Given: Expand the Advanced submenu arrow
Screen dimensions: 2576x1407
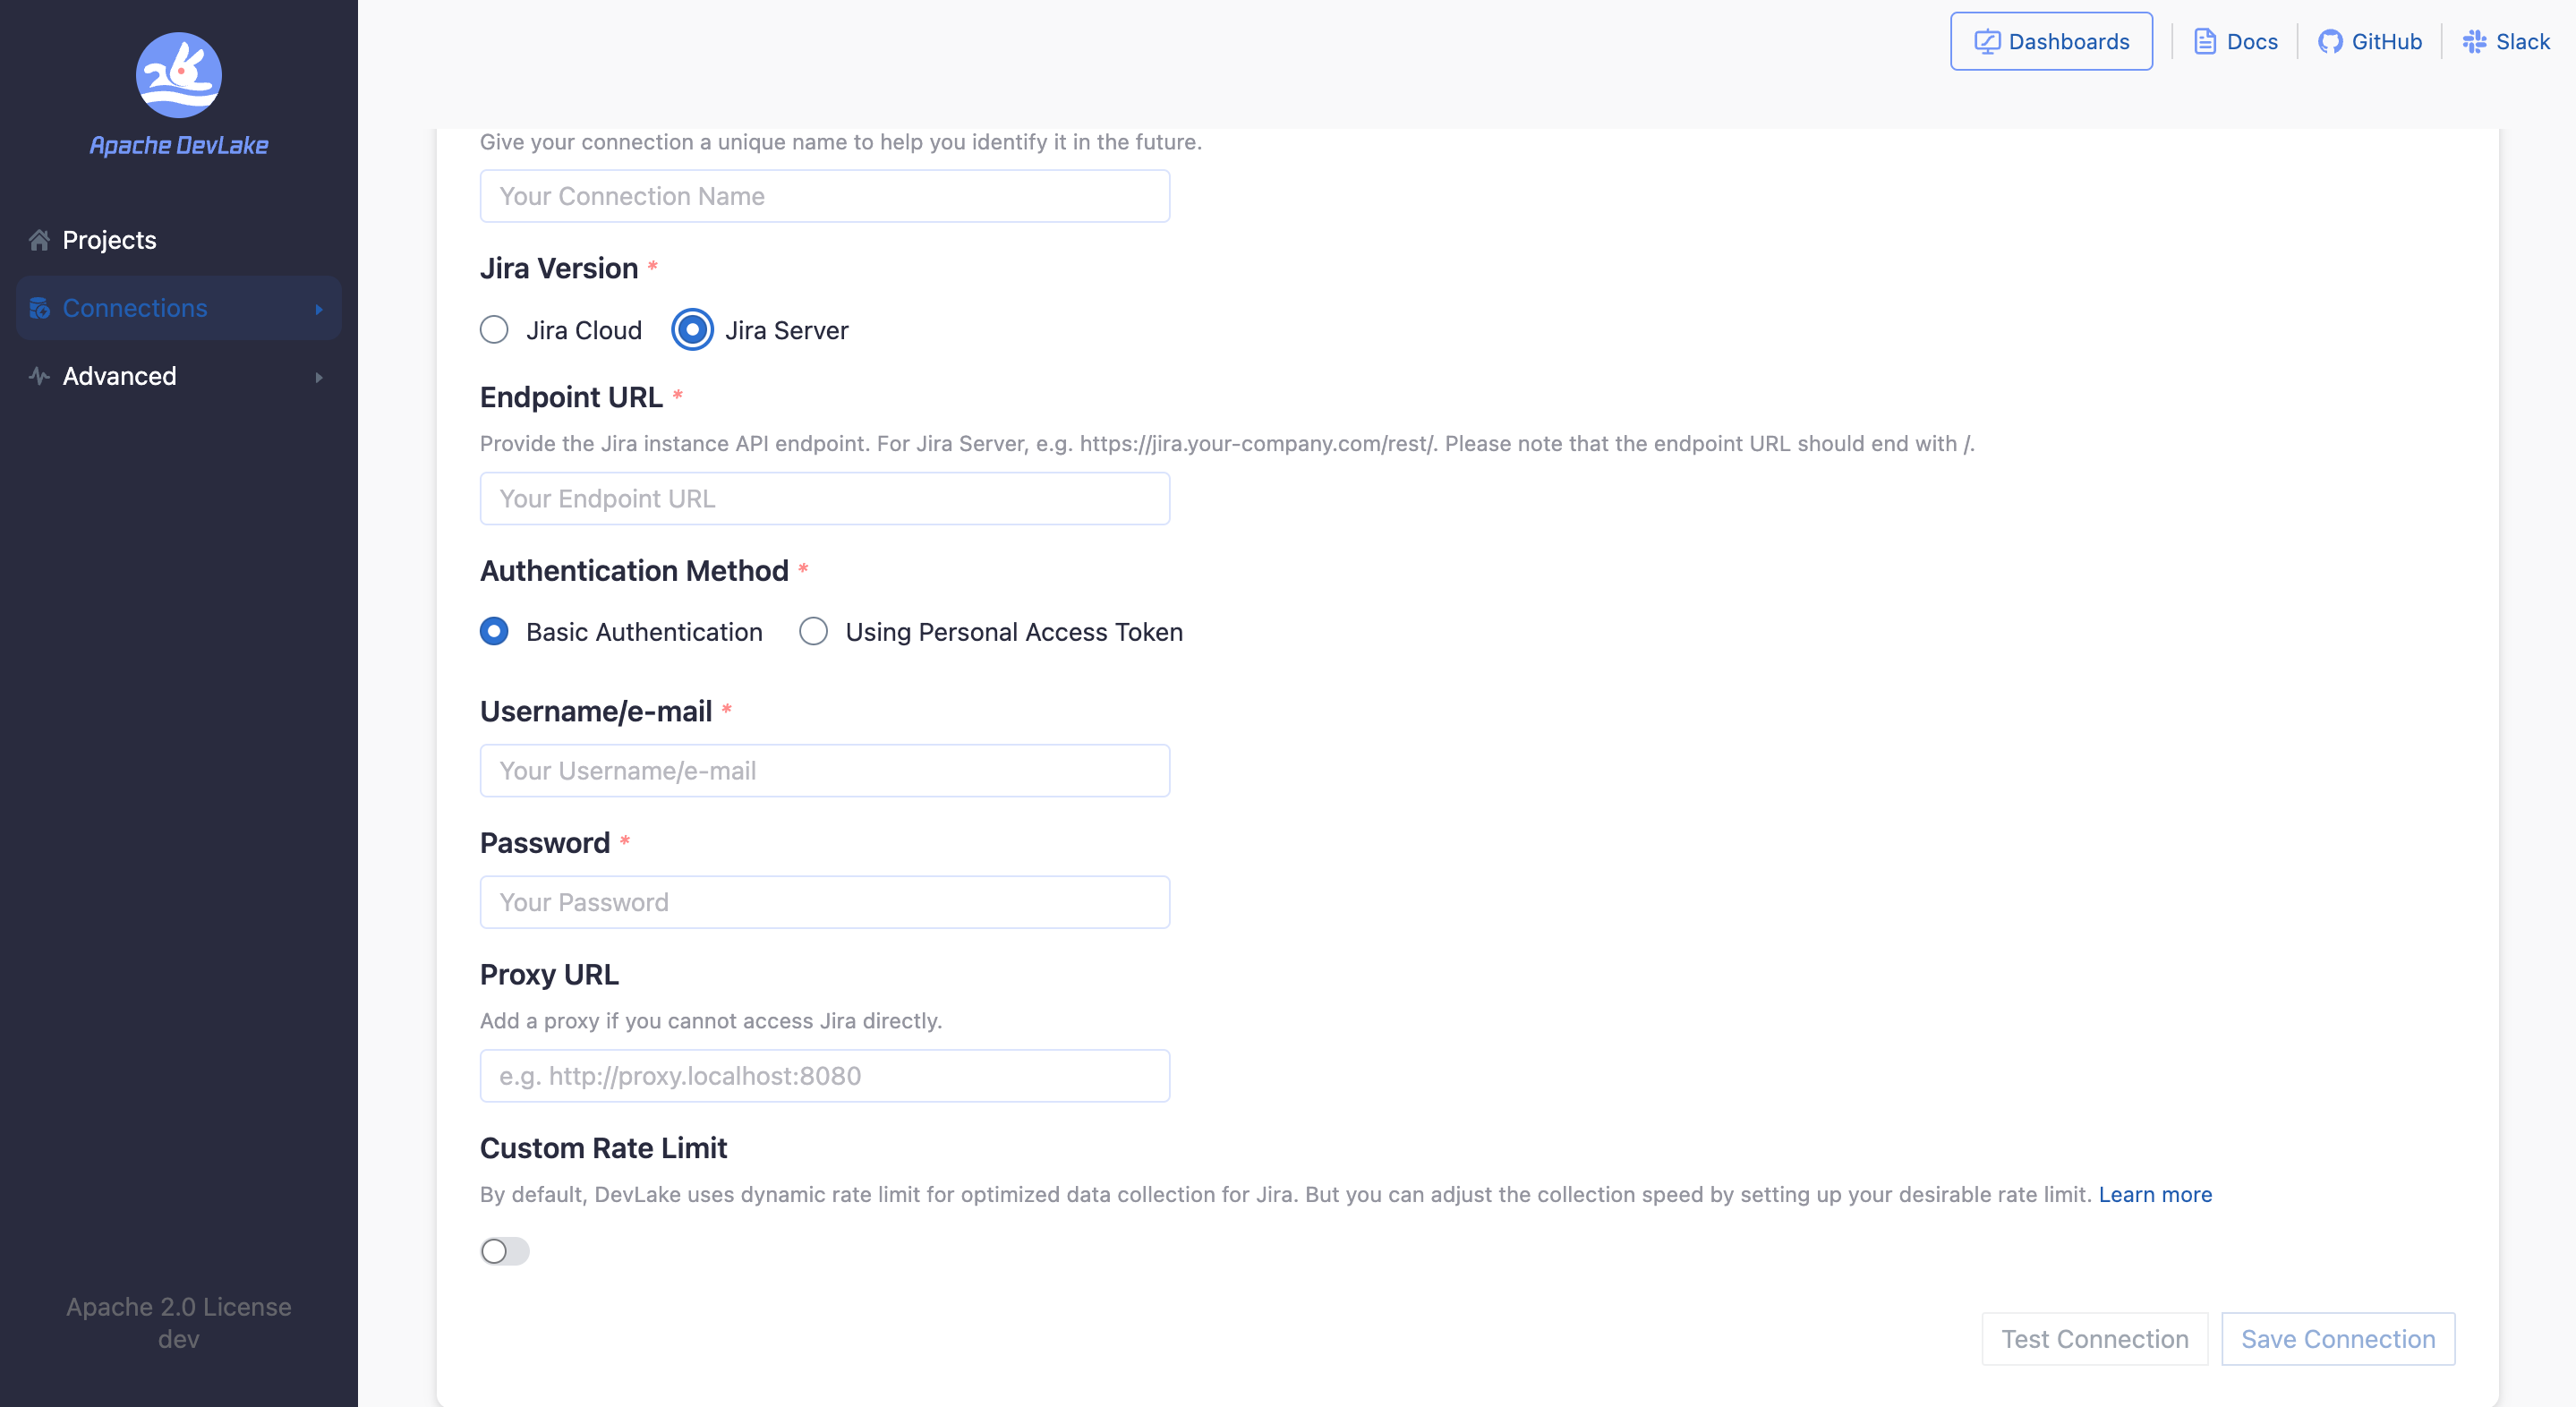Looking at the screenshot, I should click(x=319, y=377).
